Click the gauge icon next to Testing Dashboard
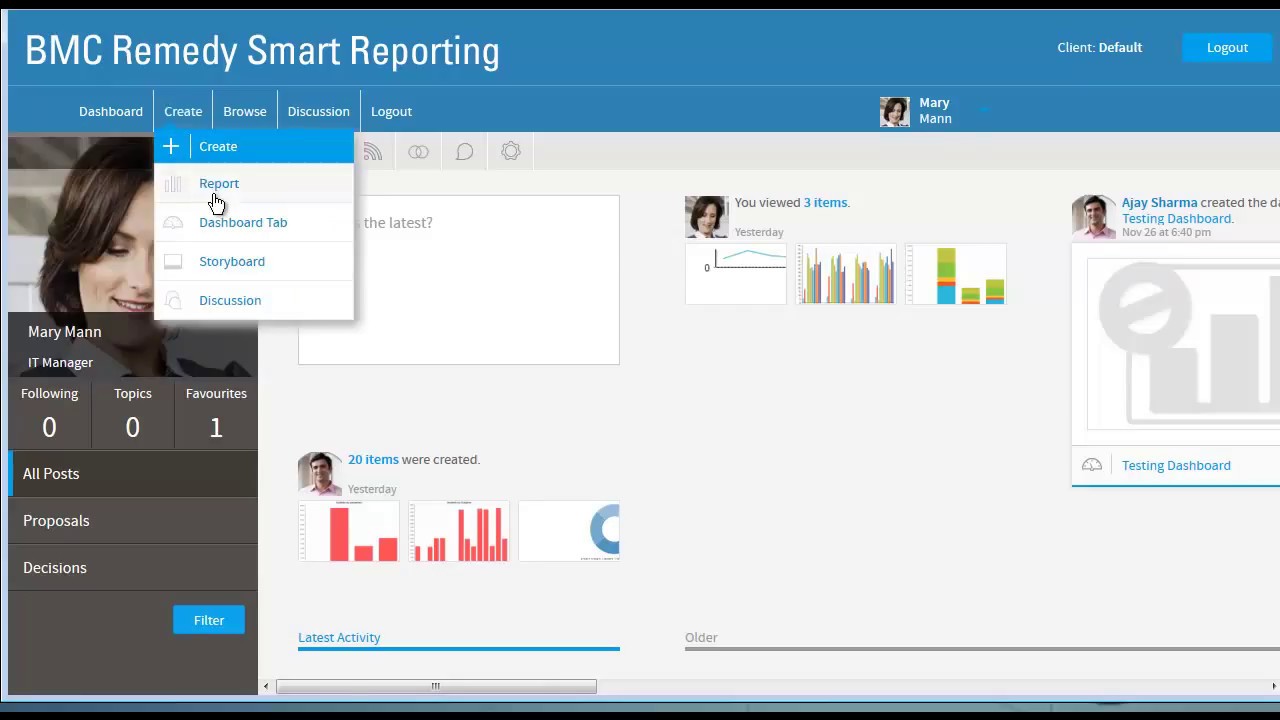Screen dimensions: 1280x720 pos(1092,465)
